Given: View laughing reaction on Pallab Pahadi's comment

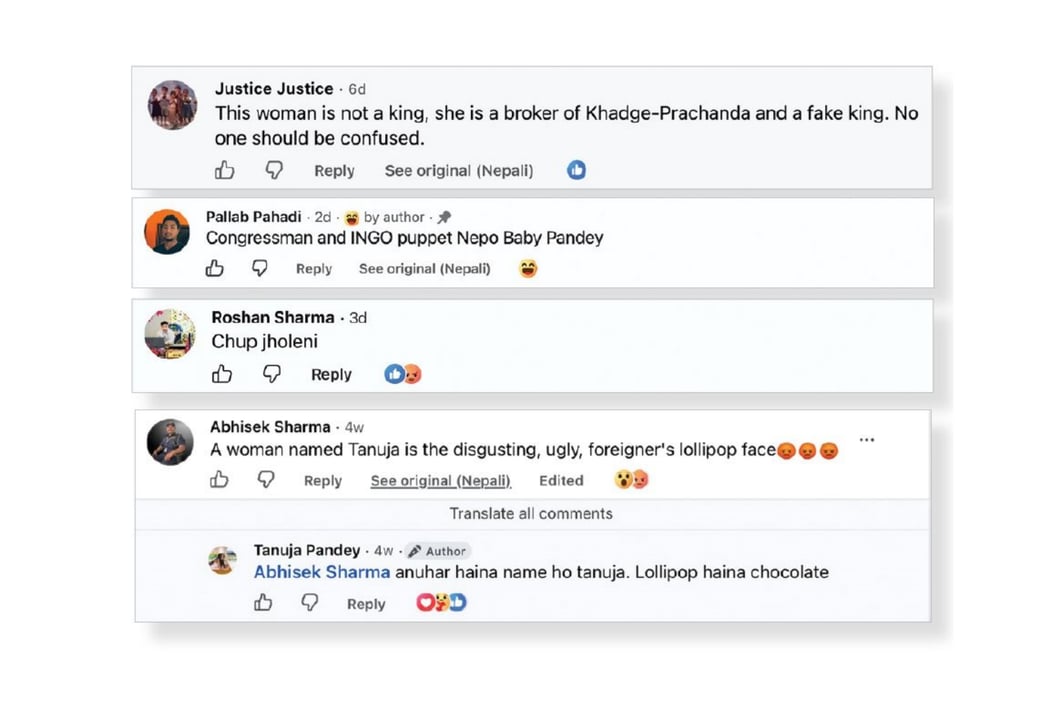Looking at the screenshot, I should point(529,269).
